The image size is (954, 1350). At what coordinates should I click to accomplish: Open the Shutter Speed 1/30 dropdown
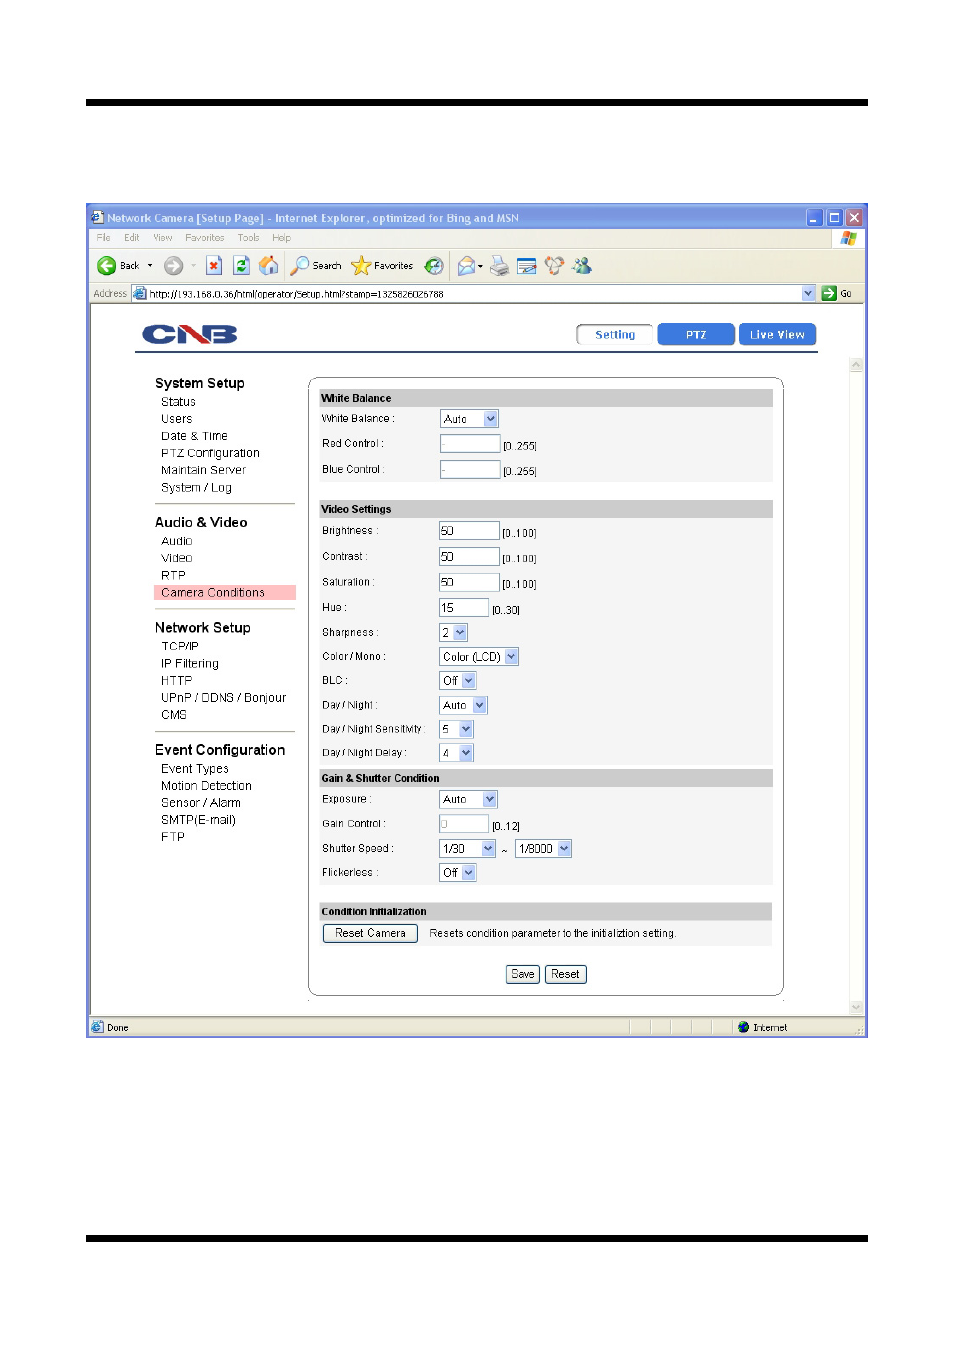pos(468,849)
